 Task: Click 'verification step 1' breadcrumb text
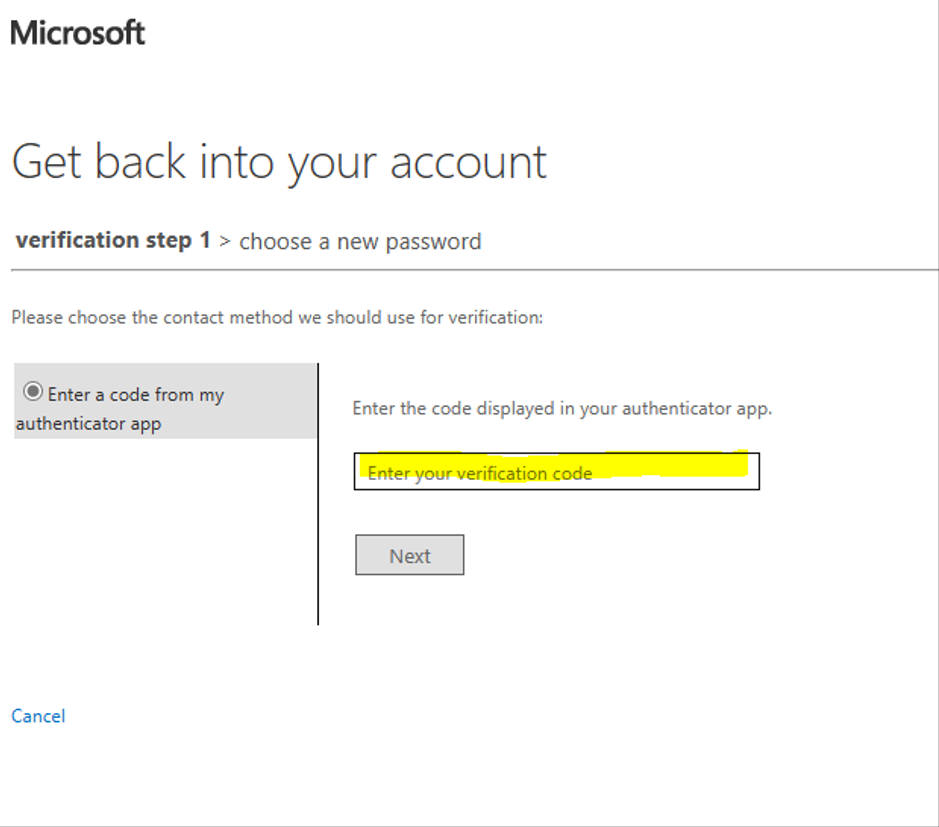pyautogui.click(x=113, y=240)
